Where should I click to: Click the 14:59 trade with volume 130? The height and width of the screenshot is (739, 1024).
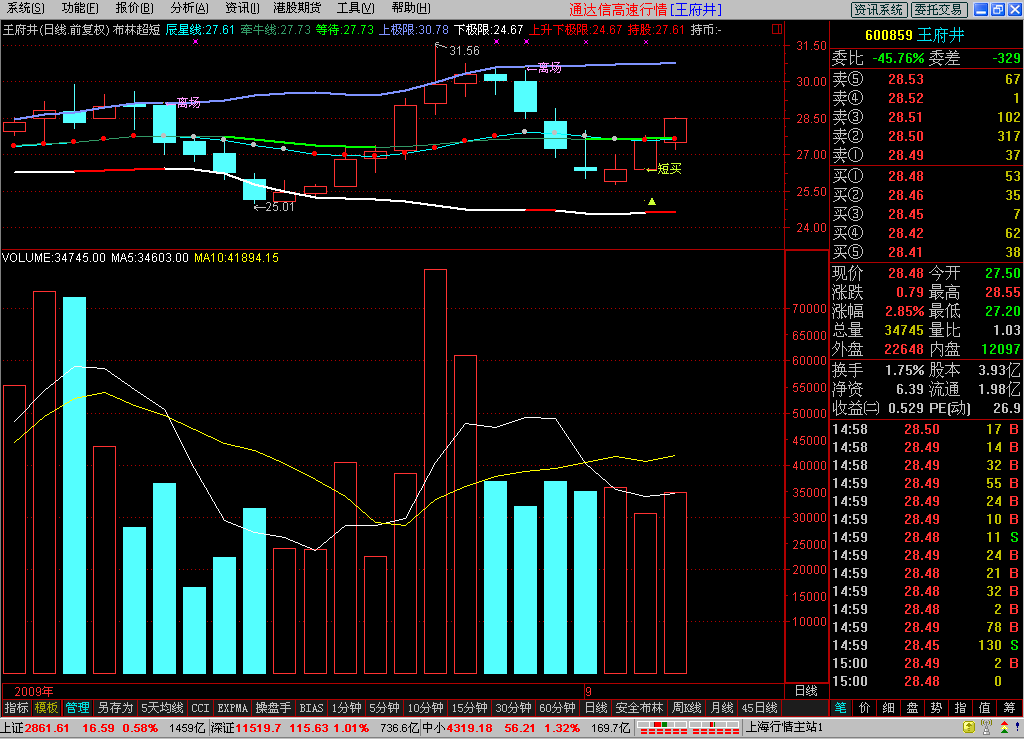[x=926, y=645]
